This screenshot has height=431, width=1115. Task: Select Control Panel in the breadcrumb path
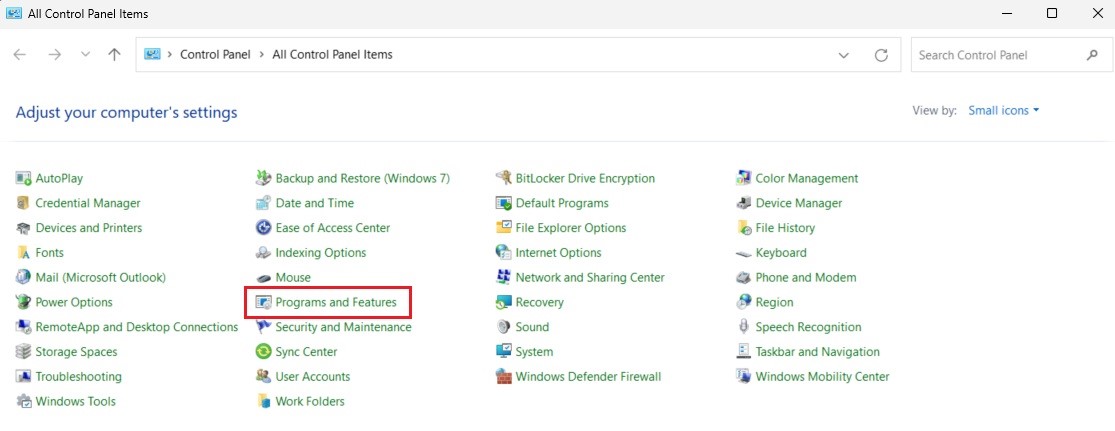tap(214, 55)
